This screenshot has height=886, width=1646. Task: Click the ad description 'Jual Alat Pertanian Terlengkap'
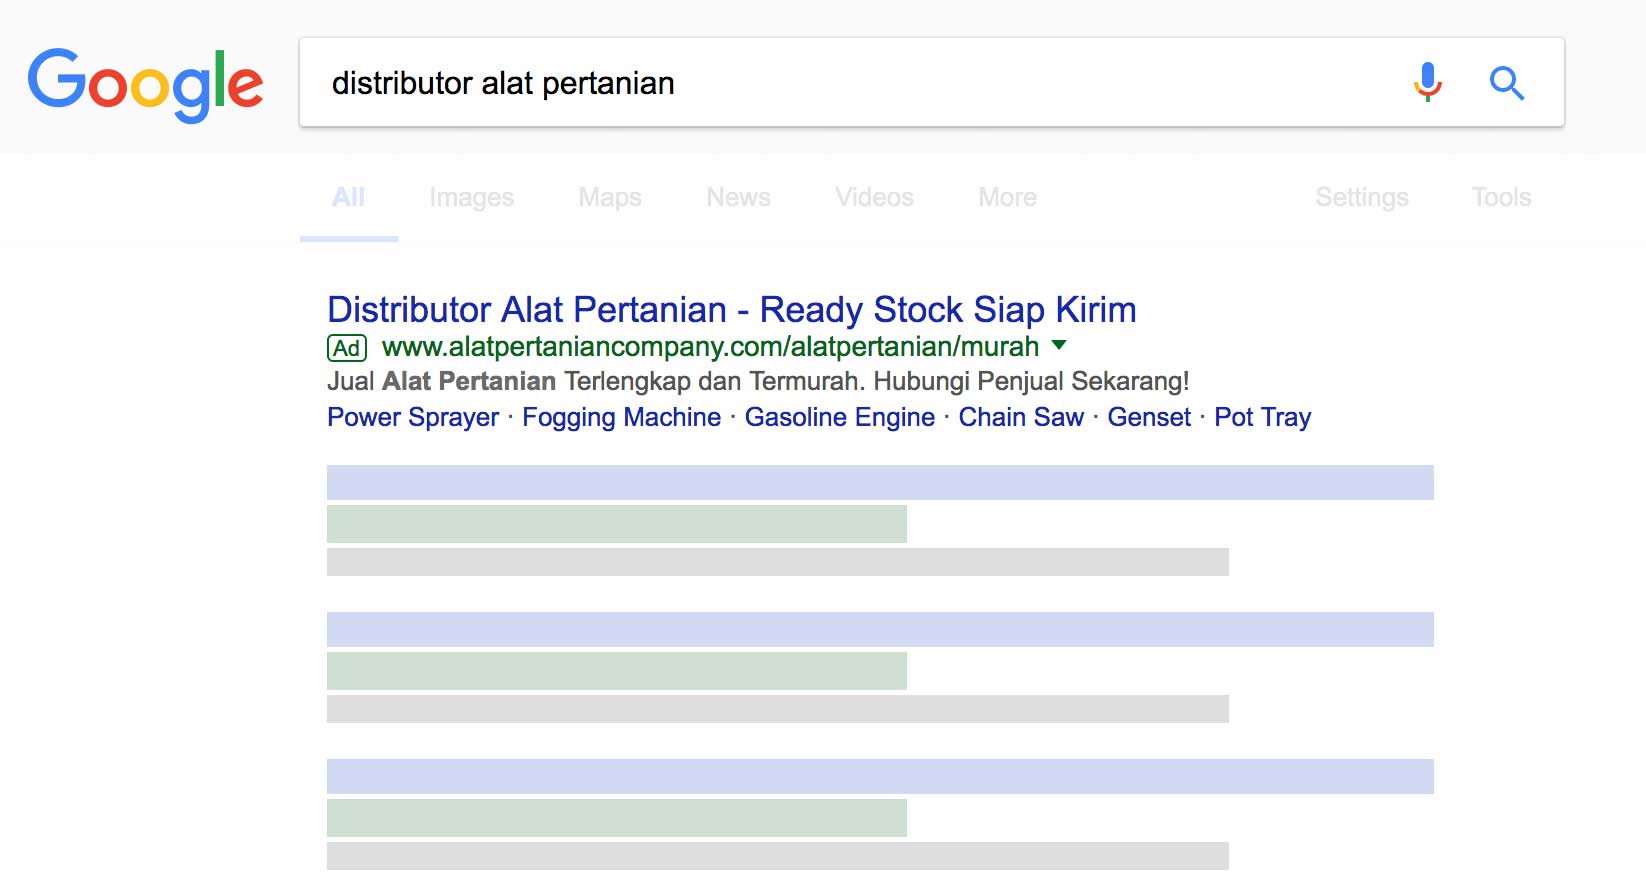pyautogui.click(x=758, y=382)
